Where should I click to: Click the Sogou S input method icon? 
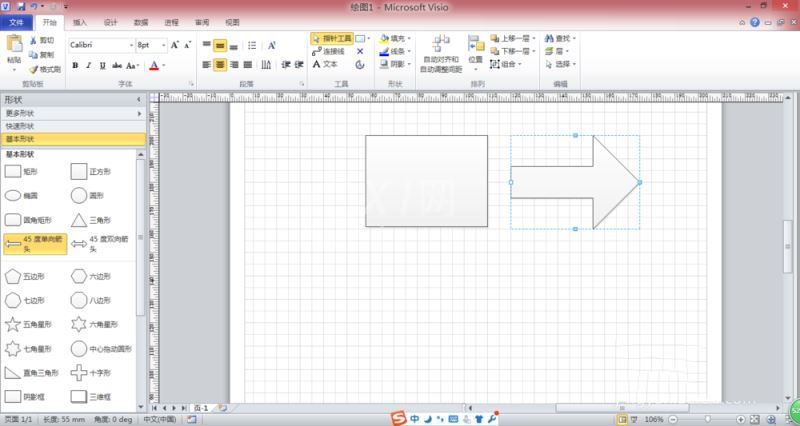pyautogui.click(x=398, y=418)
